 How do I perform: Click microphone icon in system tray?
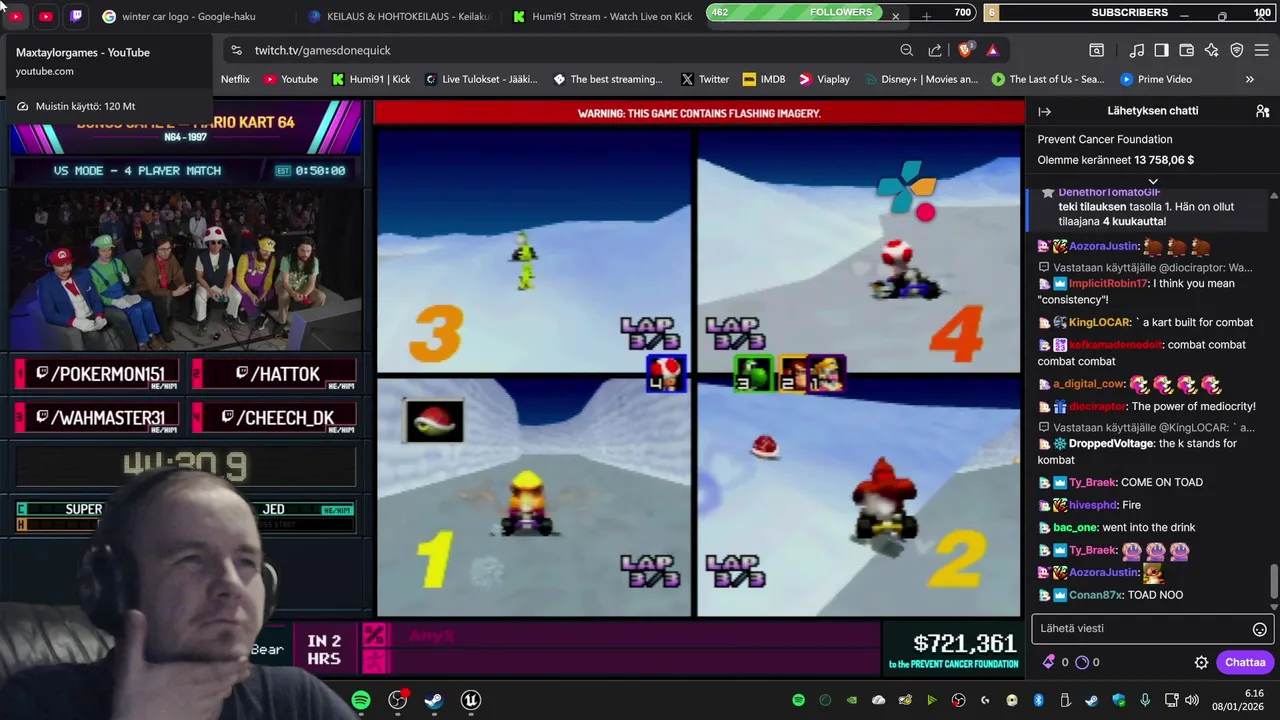pyautogui.click(x=1145, y=700)
